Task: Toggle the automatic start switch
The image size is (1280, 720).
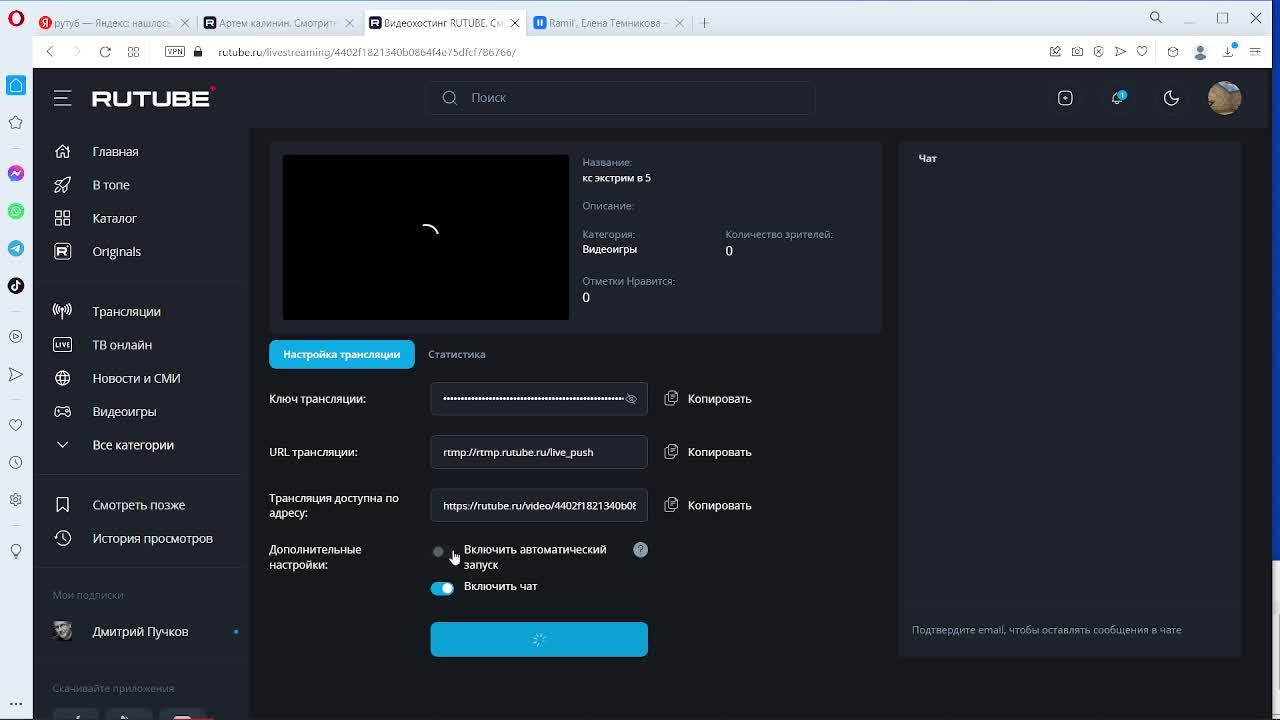Action: 441,551
